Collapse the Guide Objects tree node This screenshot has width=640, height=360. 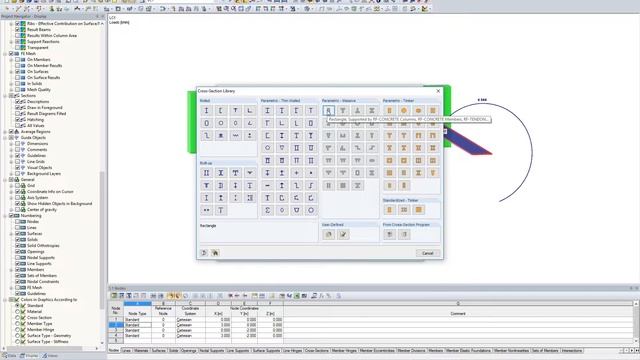5,138
